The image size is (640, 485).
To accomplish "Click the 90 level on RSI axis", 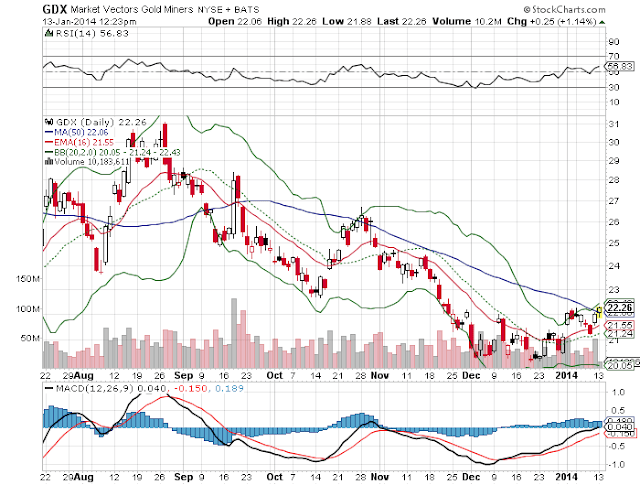I will [x=613, y=41].
